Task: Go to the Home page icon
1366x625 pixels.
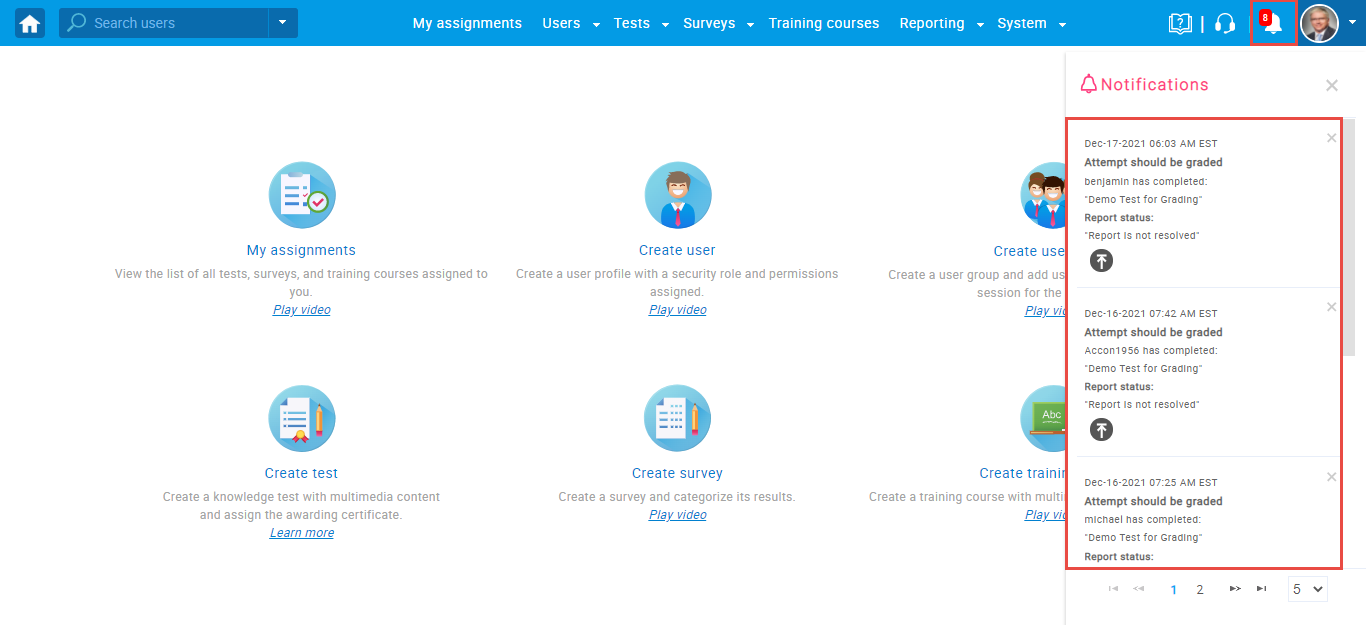Action: coord(30,23)
